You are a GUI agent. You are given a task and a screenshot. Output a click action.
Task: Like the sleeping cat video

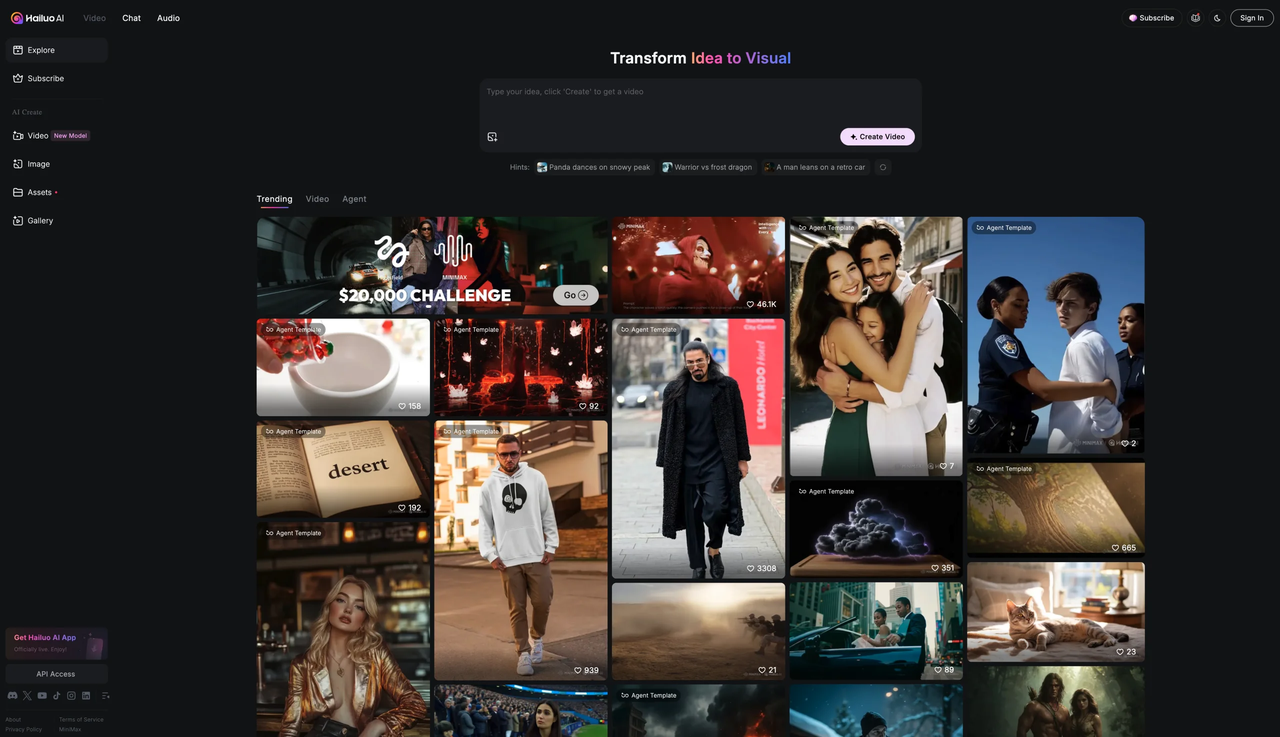coord(1121,652)
